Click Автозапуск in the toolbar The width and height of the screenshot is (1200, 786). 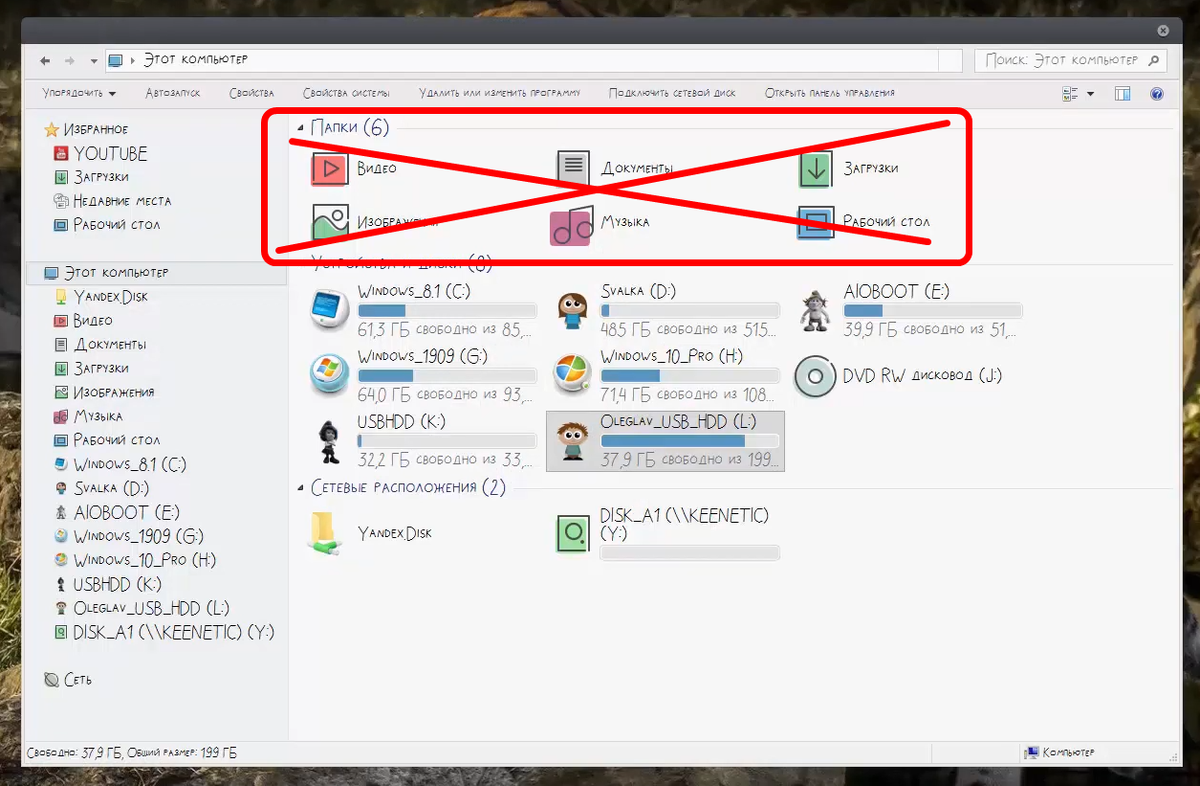click(x=173, y=93)
